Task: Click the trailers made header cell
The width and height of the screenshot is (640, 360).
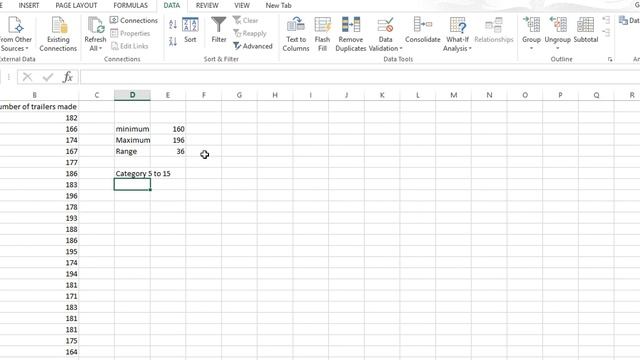Action: click(39, 107)
